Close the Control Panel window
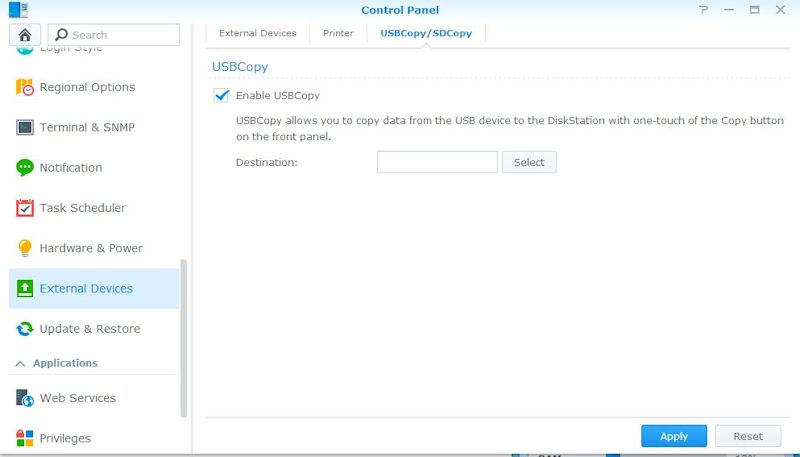800x457 pixels. click(781, 10)
